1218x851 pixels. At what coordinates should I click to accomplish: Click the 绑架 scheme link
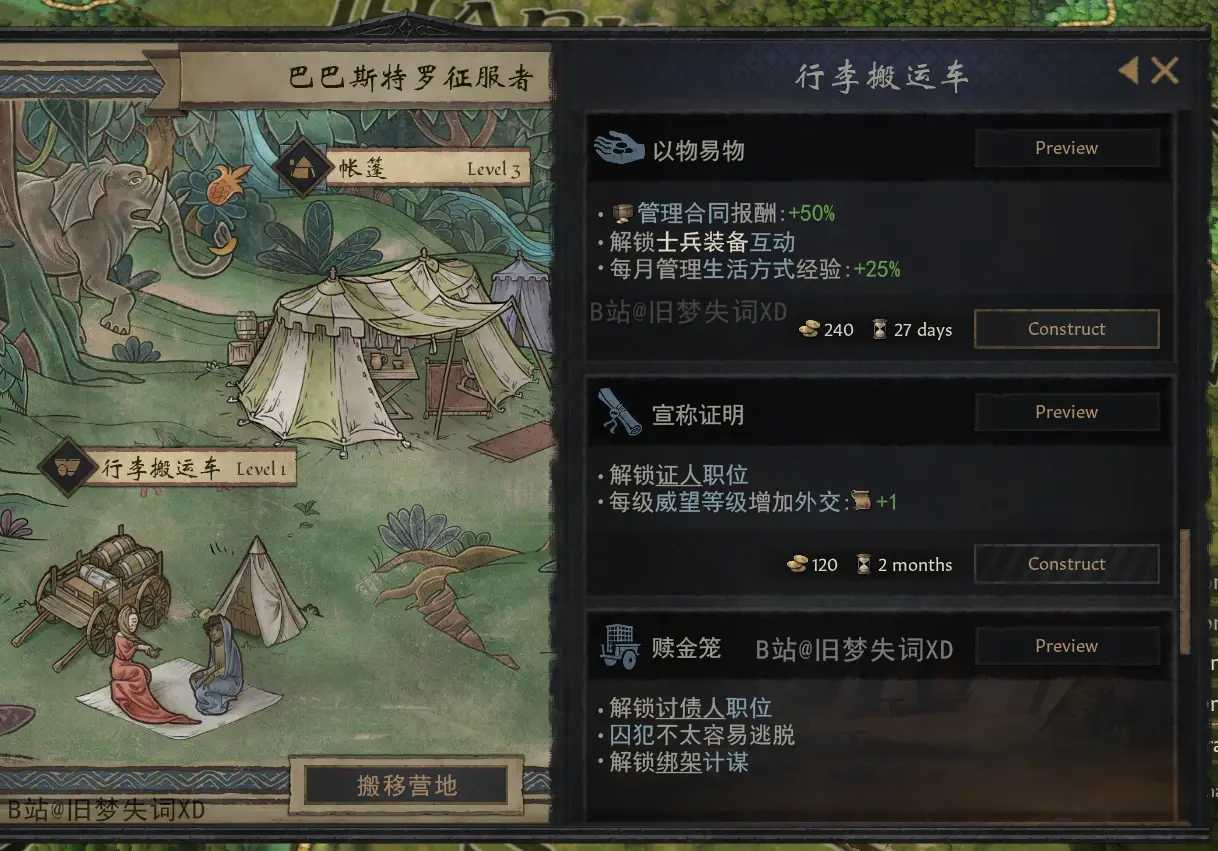(679, 762)
